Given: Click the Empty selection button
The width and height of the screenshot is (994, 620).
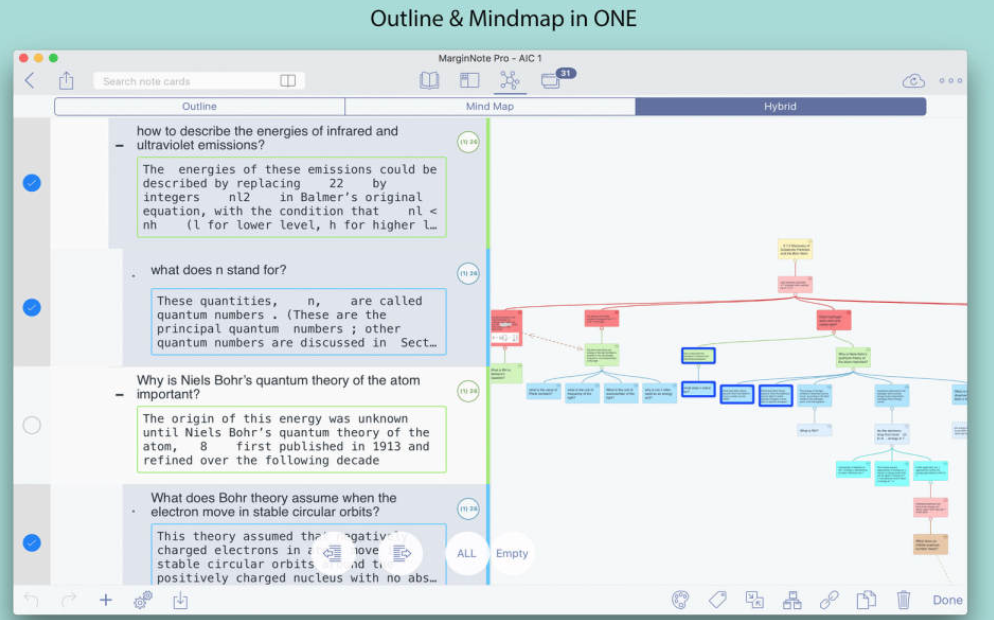Looking at the screenshot, I should tap(512, 553).
